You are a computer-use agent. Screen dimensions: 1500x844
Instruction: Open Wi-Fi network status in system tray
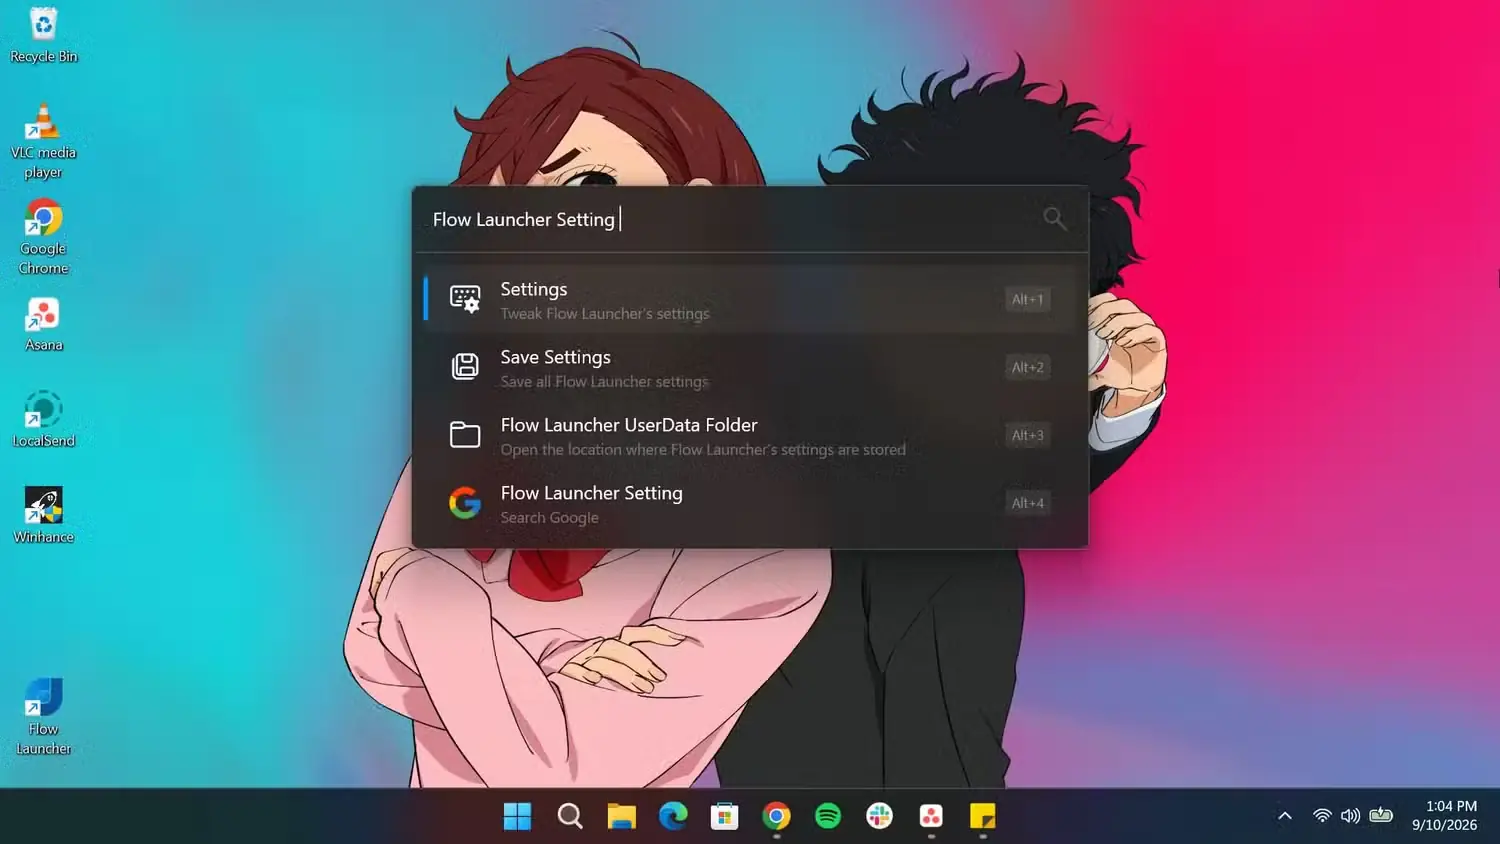1322,816
